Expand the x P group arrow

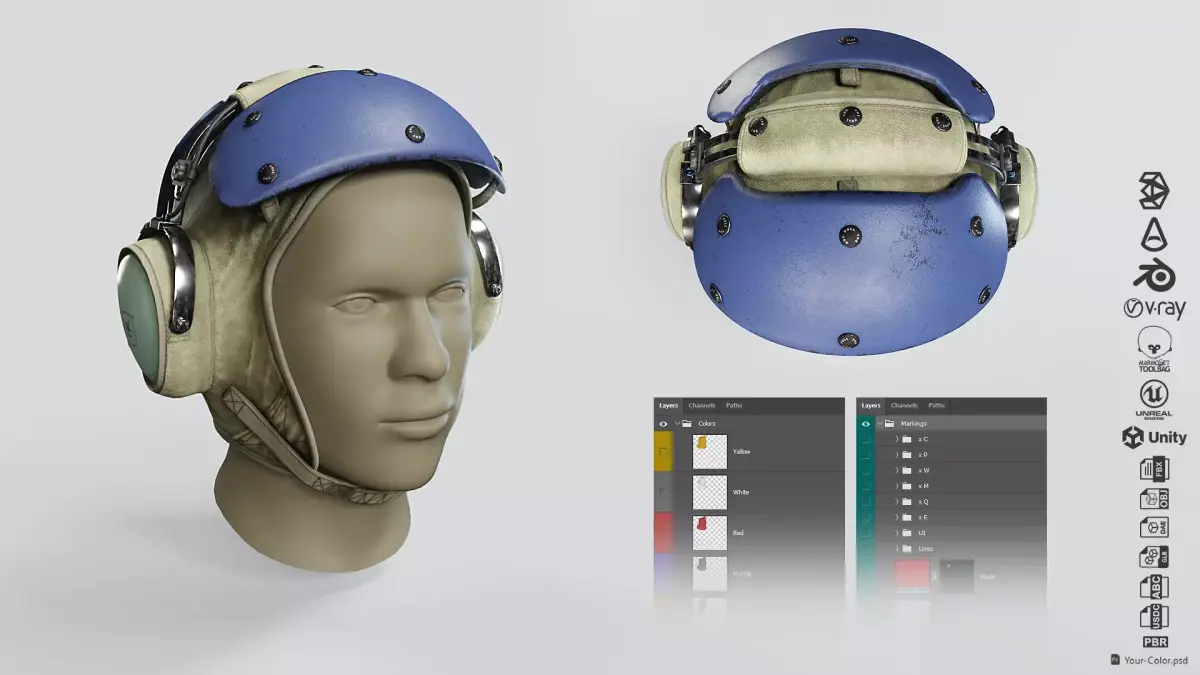[897, 455]
